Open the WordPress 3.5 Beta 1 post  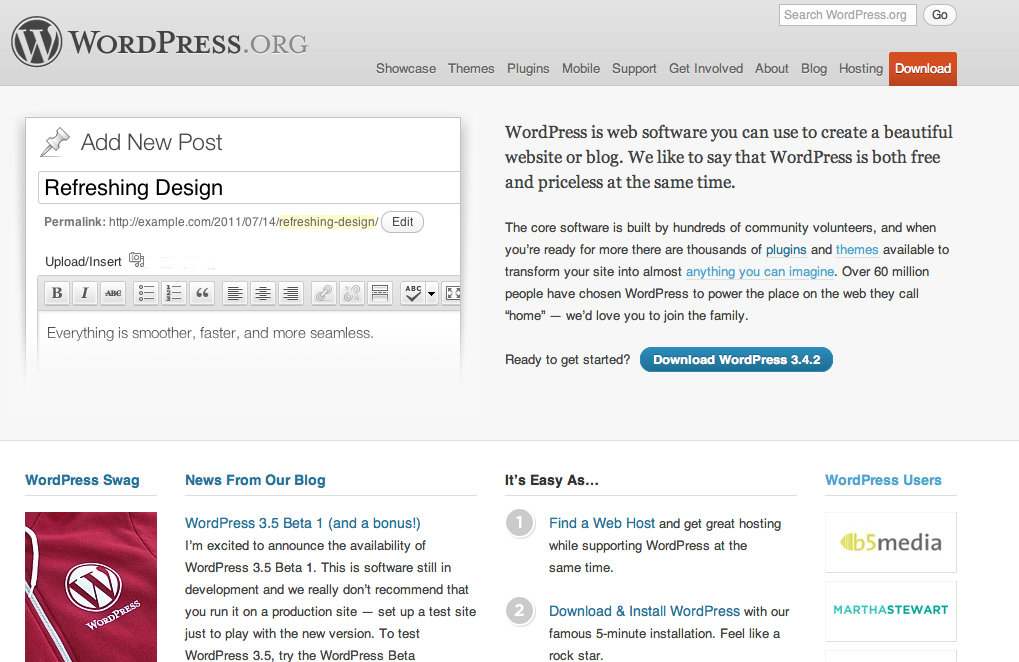pyautogui.click(x=303, y=523)
